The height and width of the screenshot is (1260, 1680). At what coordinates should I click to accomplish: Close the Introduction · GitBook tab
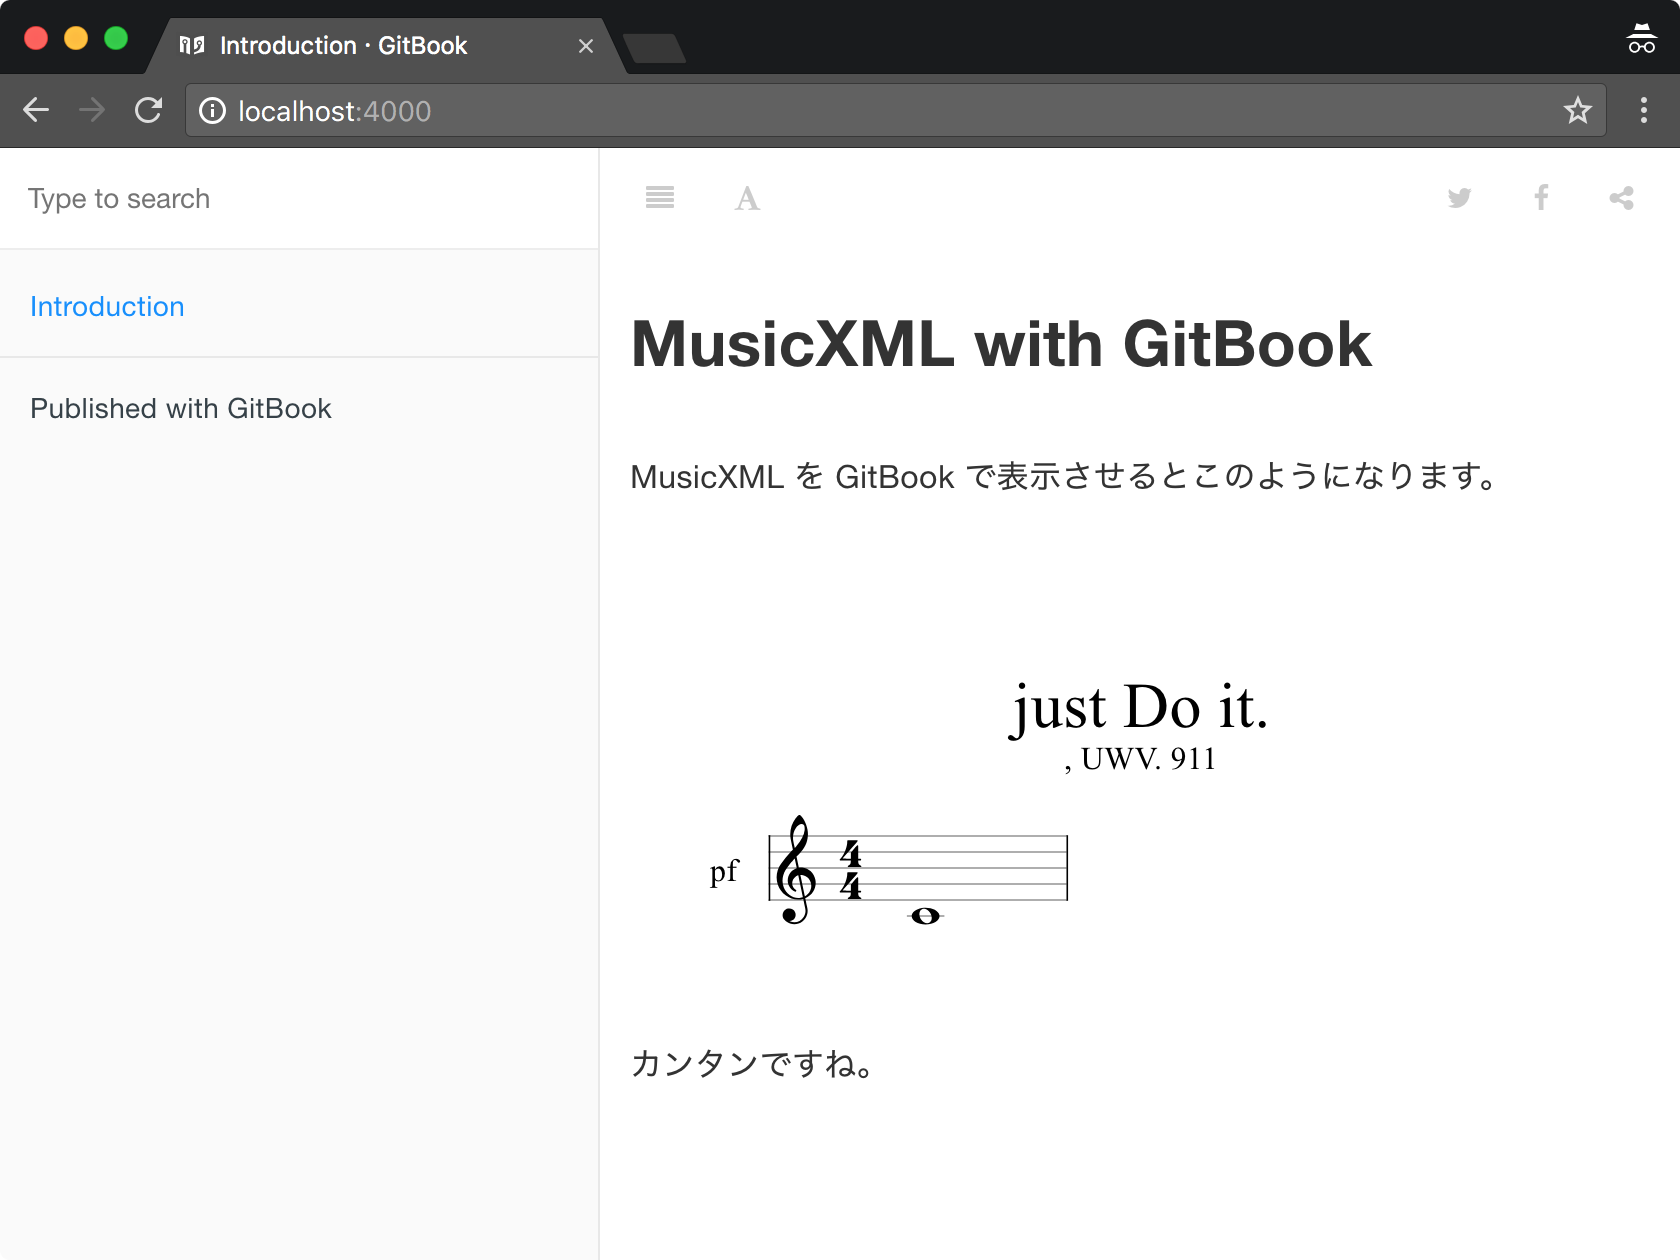pos(586,46)
